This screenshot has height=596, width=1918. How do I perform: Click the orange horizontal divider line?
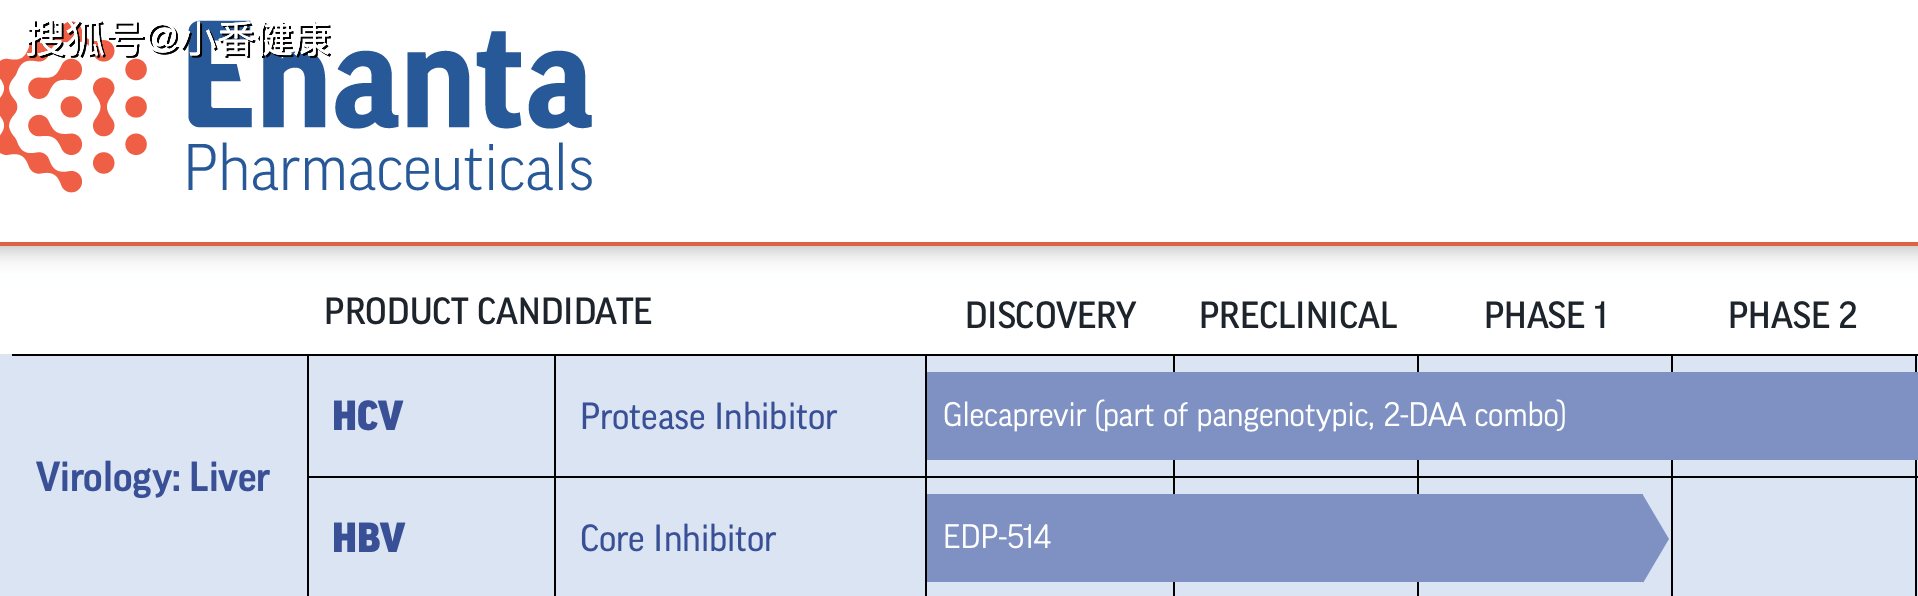coord(958,243)
